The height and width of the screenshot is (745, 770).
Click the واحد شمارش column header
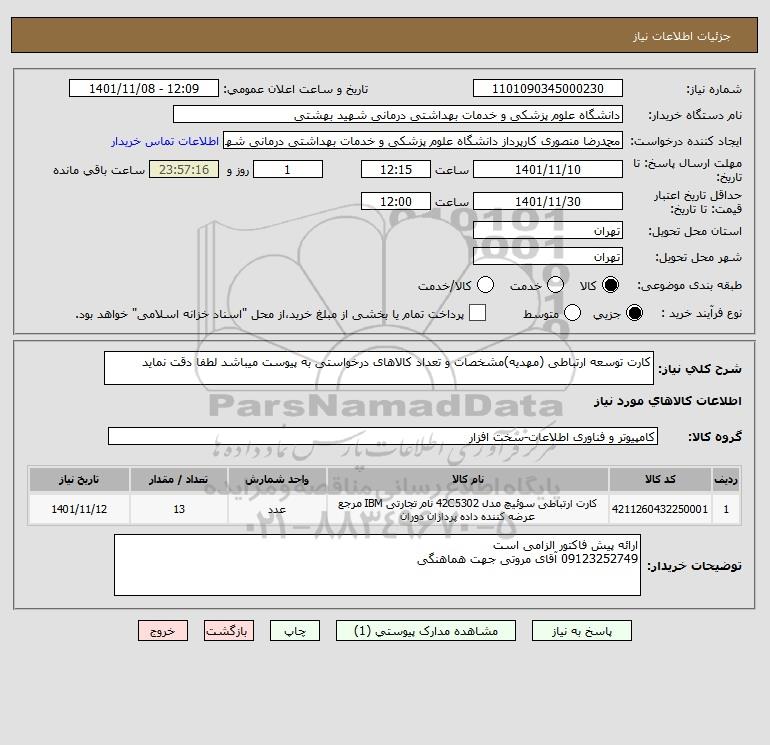[x=277, y=479]
